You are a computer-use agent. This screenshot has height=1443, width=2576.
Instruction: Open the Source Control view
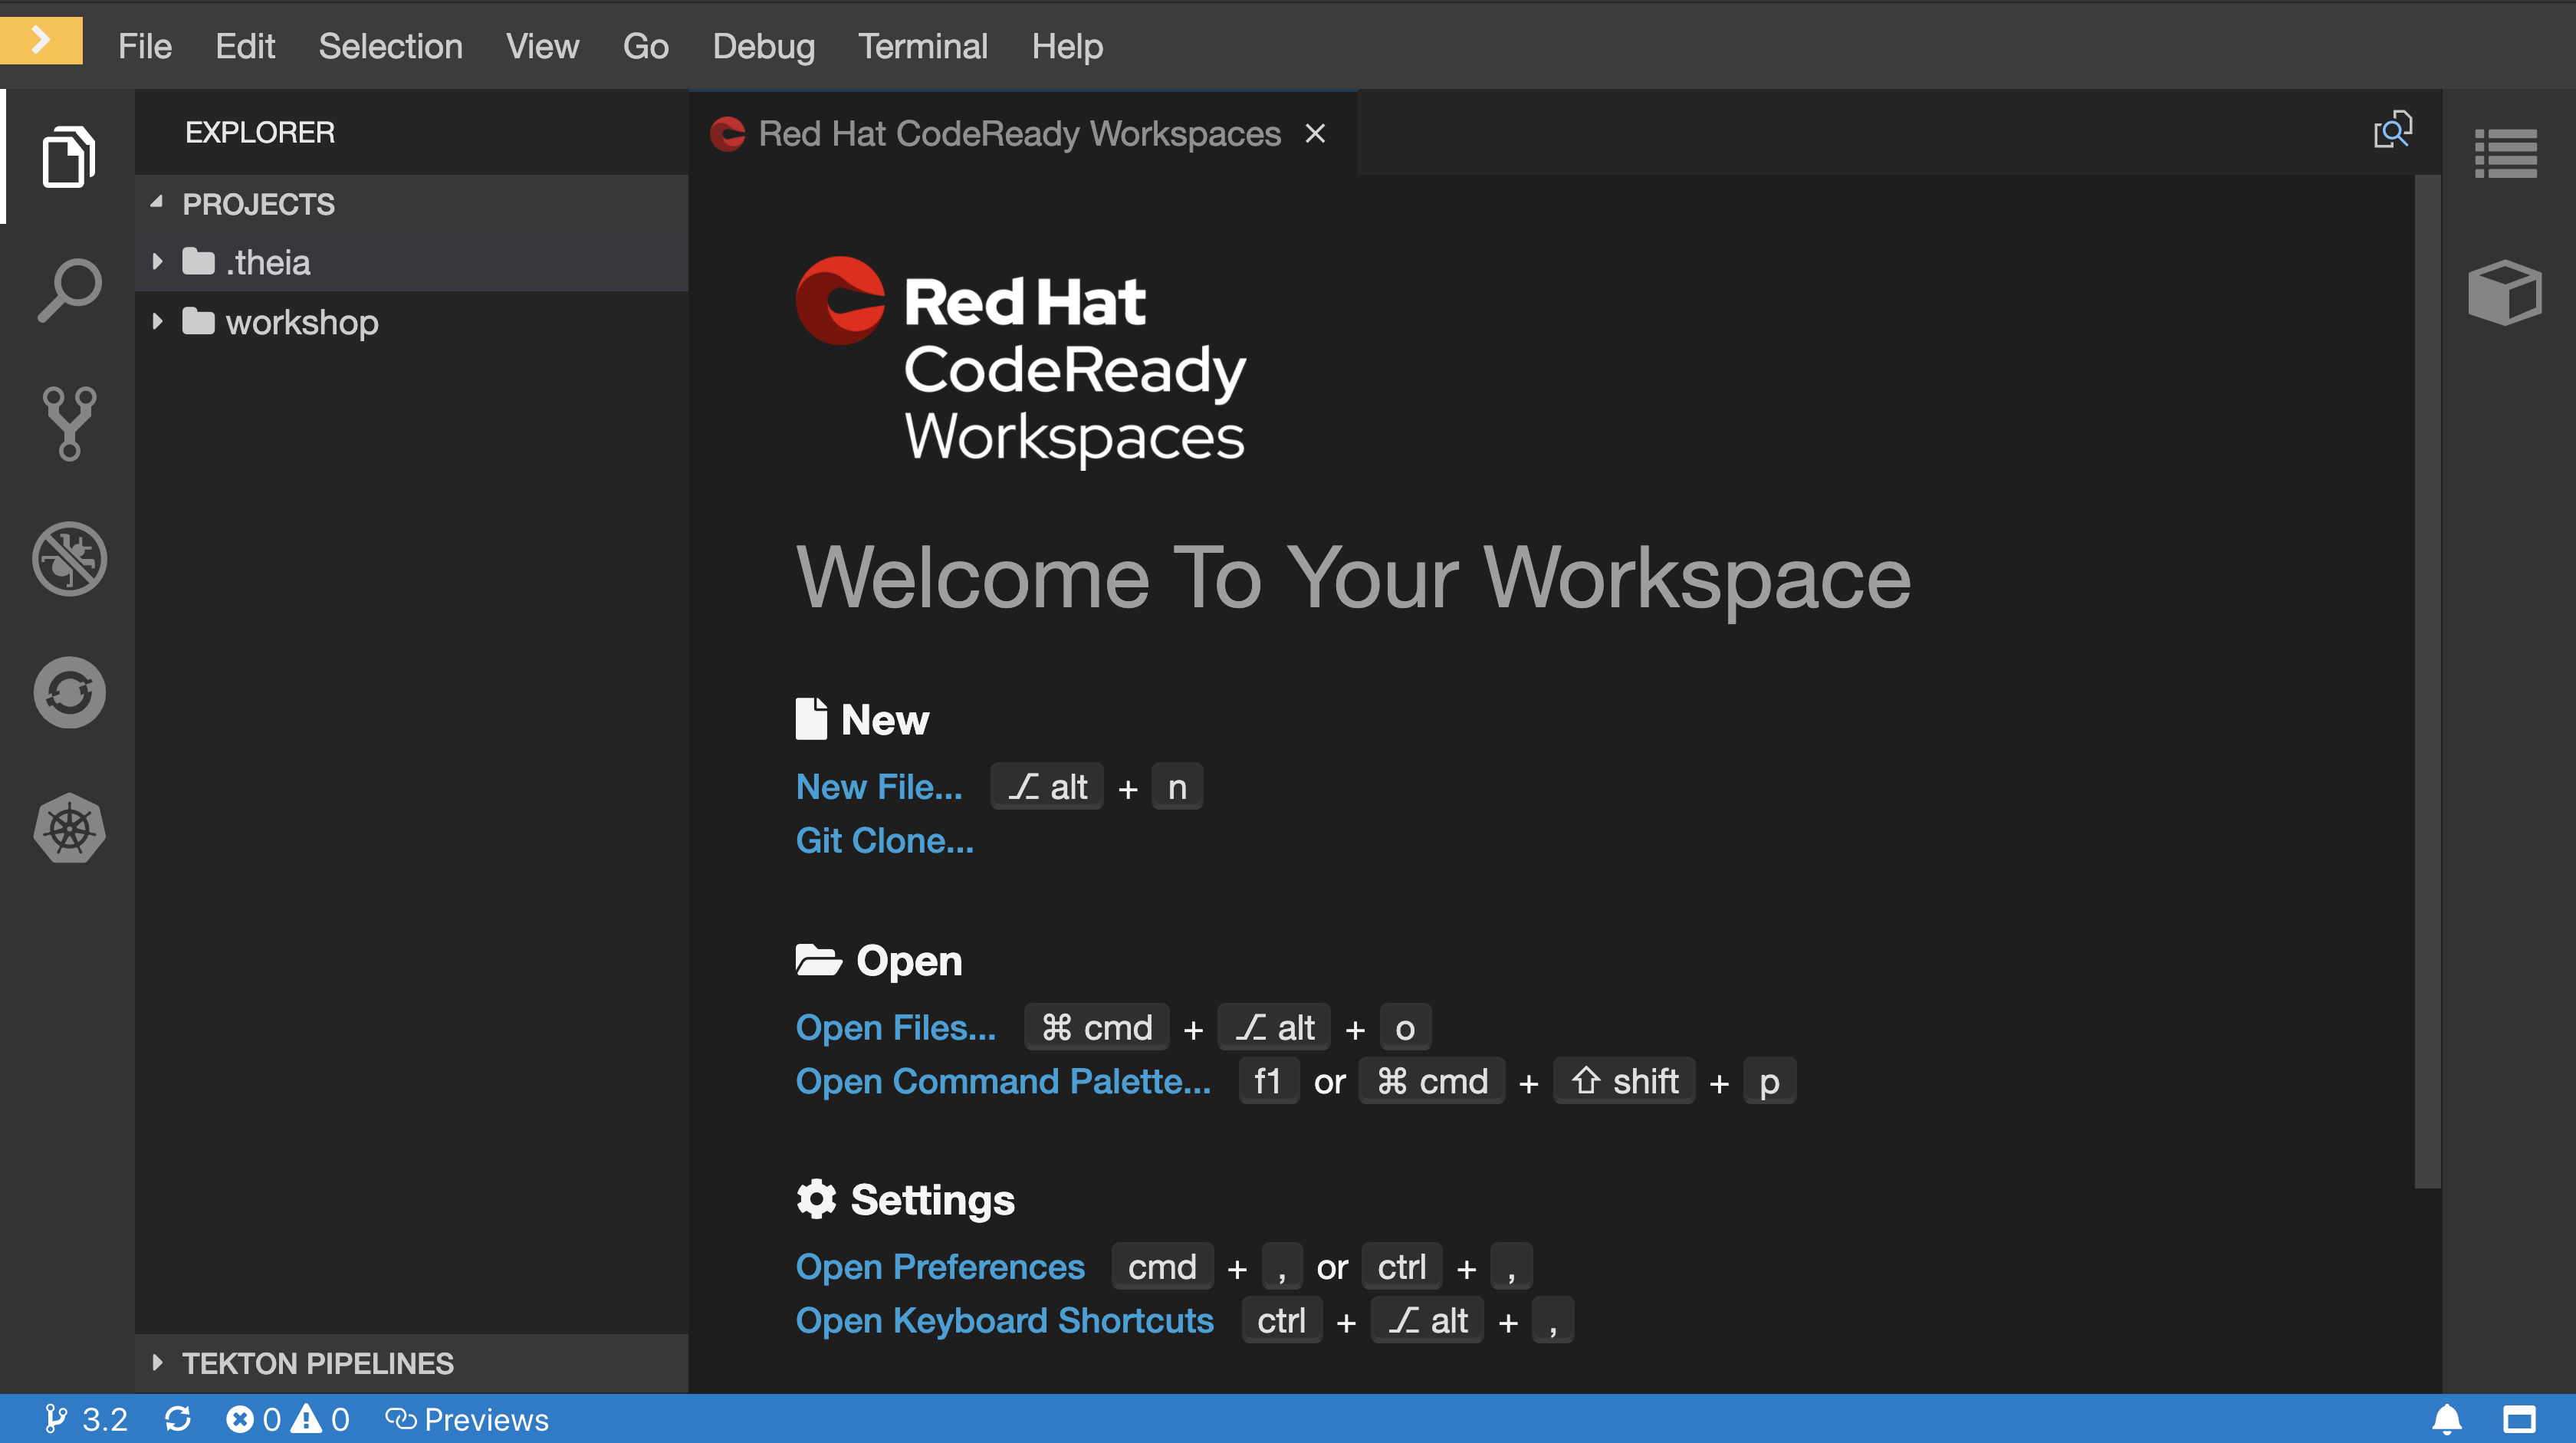(68, 423)
